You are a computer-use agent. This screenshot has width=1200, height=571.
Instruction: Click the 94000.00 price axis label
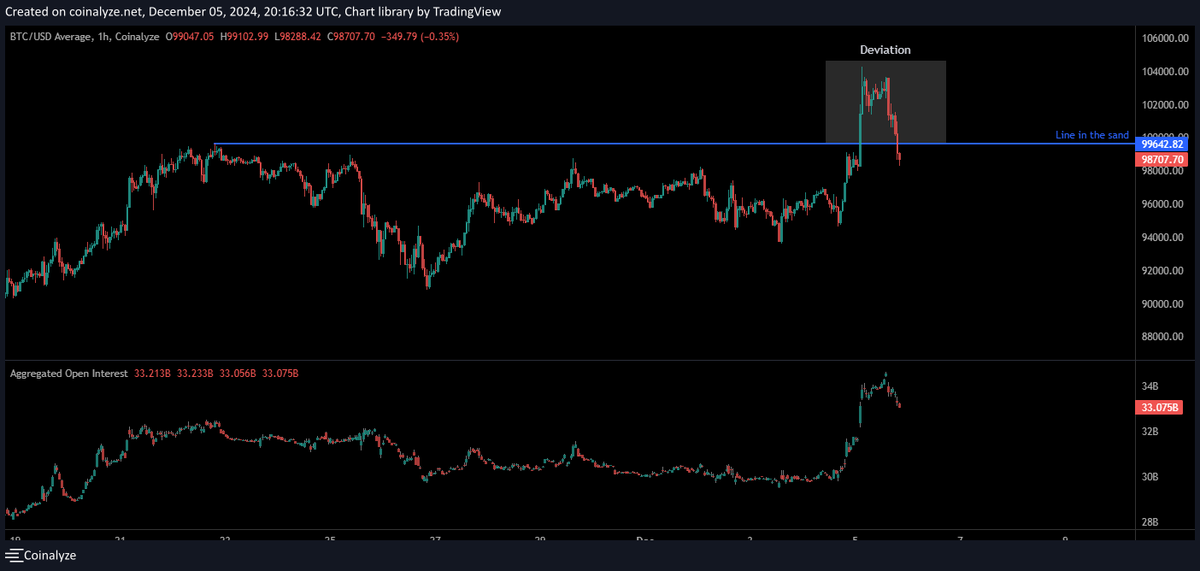point(1165,237)
